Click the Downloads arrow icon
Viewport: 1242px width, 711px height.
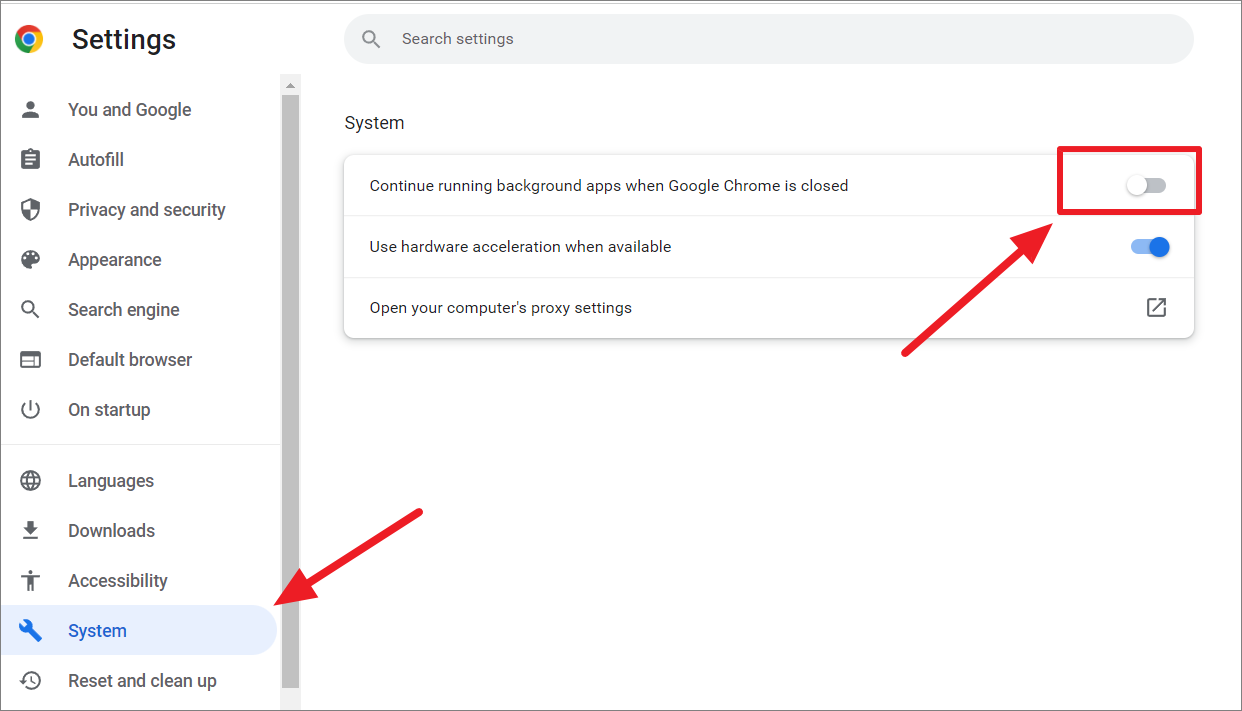coord(31,530)
